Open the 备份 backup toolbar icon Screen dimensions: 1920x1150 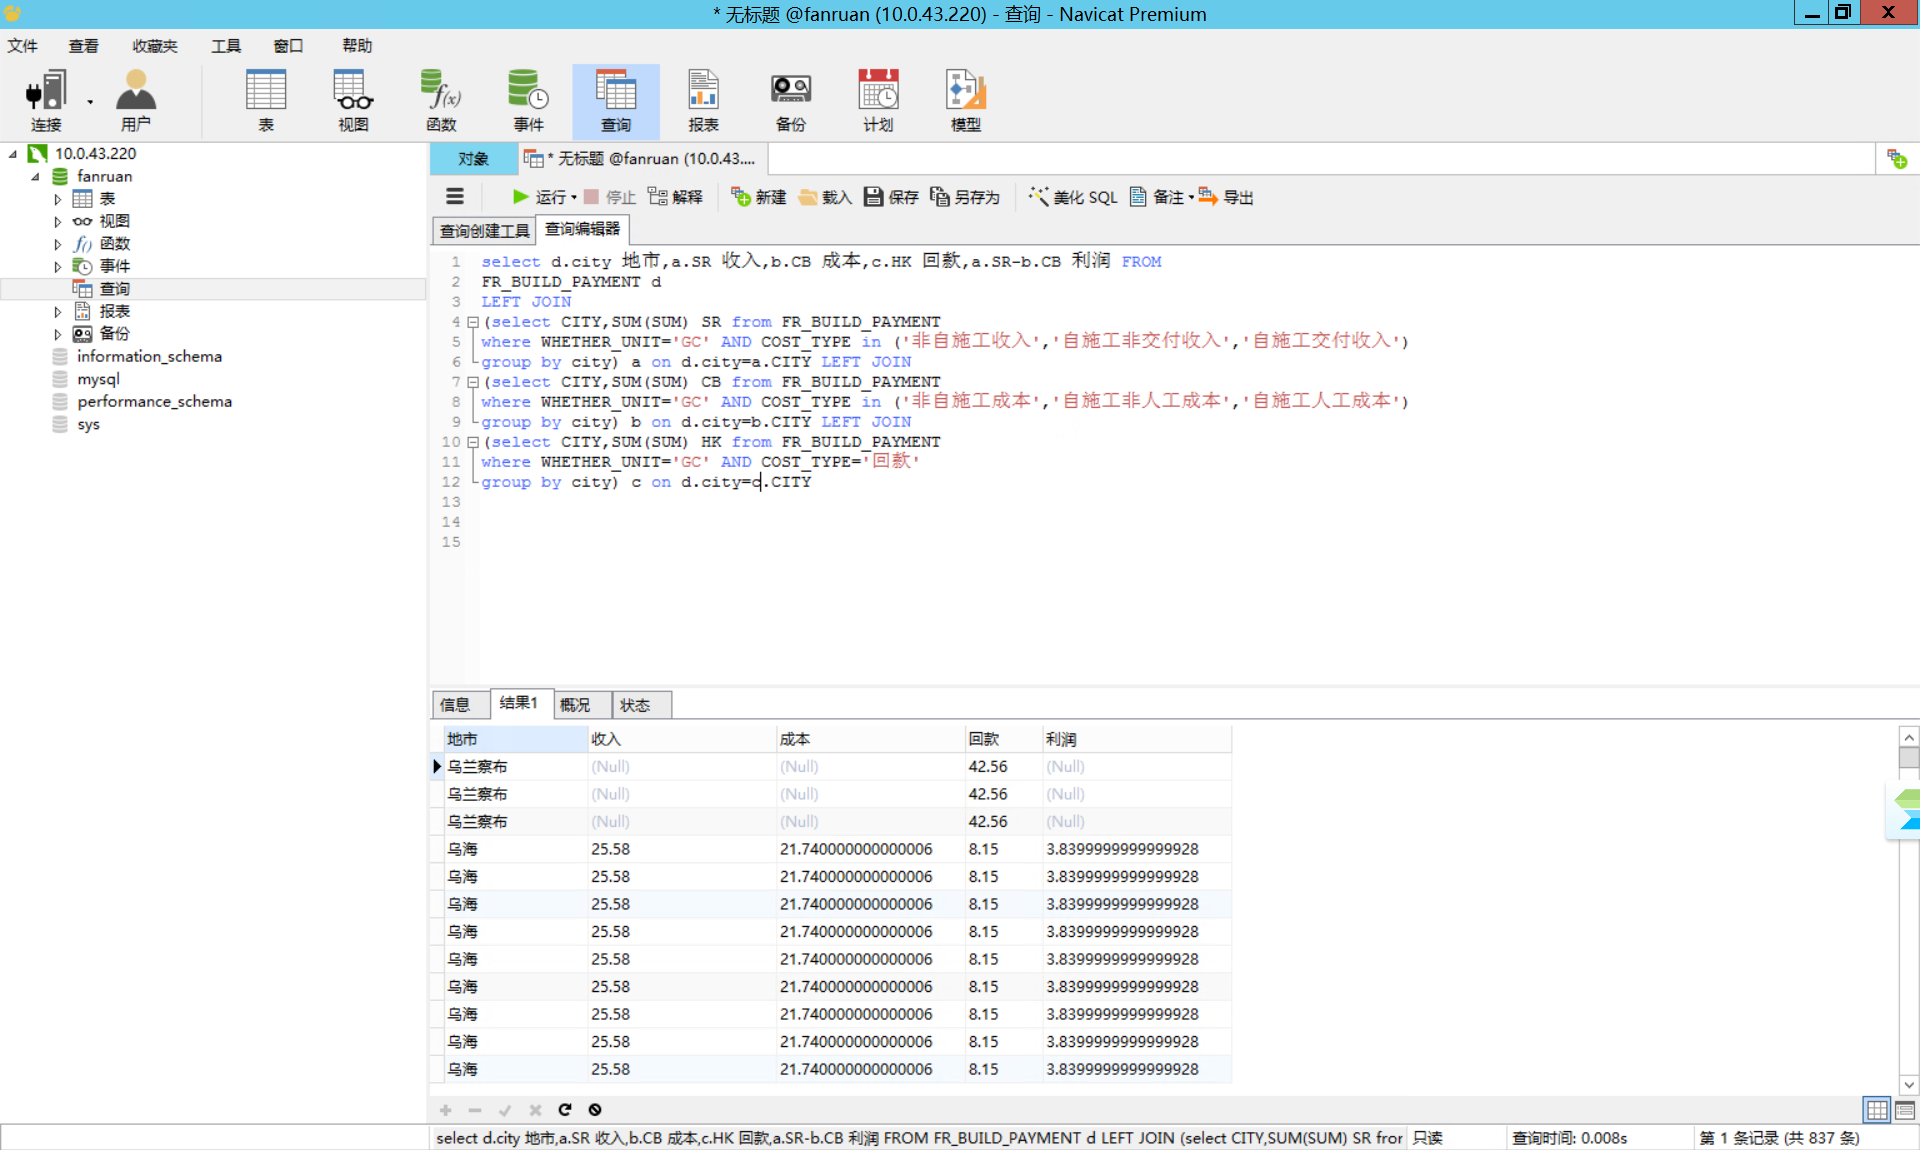[x=791, y=100]
